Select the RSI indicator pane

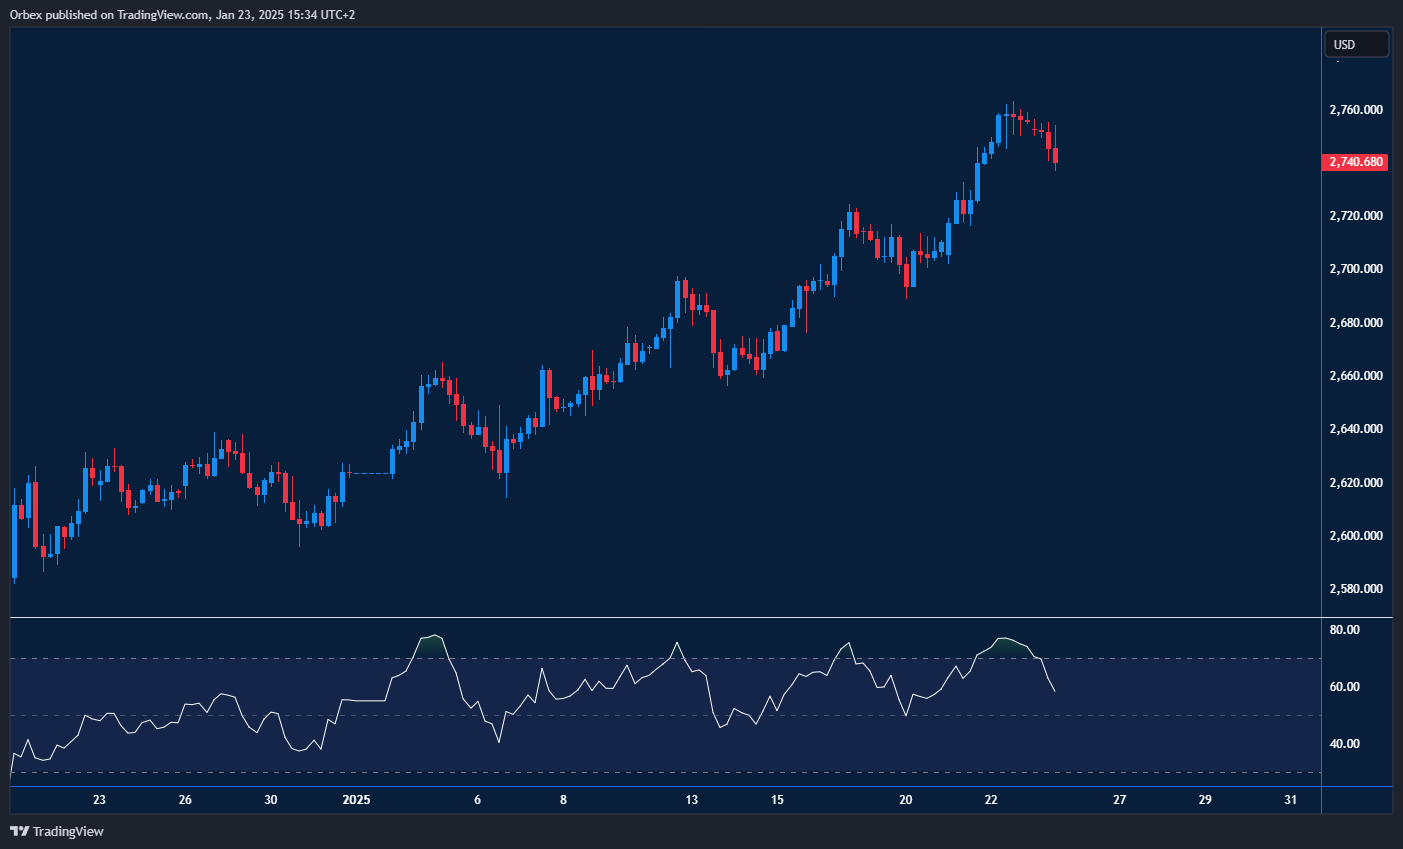pyautogui.click(x=660, y=700)
